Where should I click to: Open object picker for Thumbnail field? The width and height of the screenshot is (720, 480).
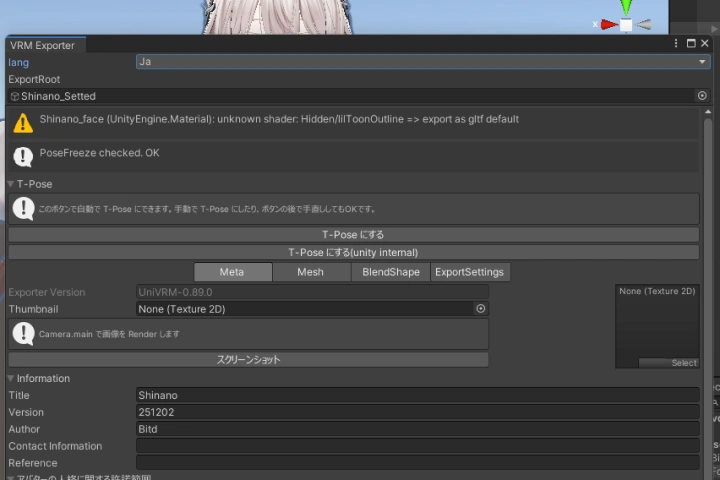tap(480, 309)
